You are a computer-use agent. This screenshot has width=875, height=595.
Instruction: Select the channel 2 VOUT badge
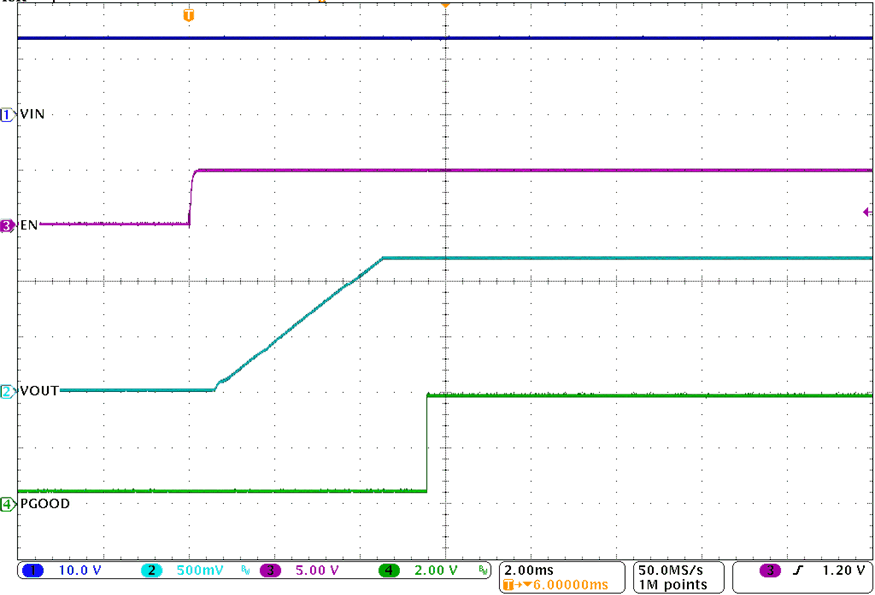[x=6, y=392]
